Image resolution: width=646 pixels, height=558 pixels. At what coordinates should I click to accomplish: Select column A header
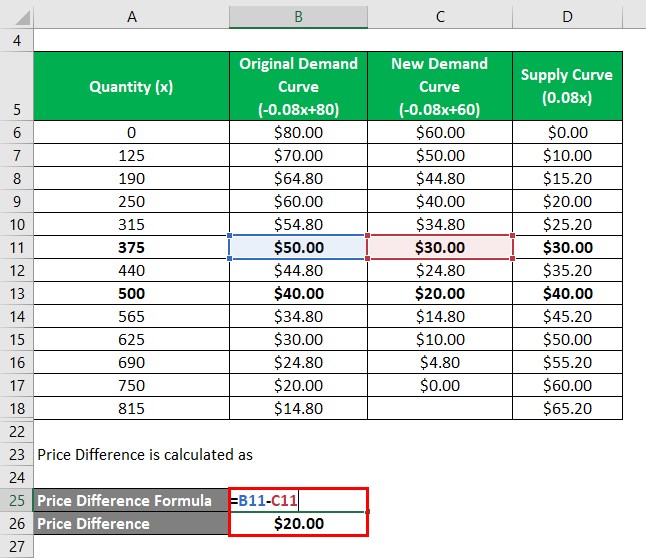[131, 16]
